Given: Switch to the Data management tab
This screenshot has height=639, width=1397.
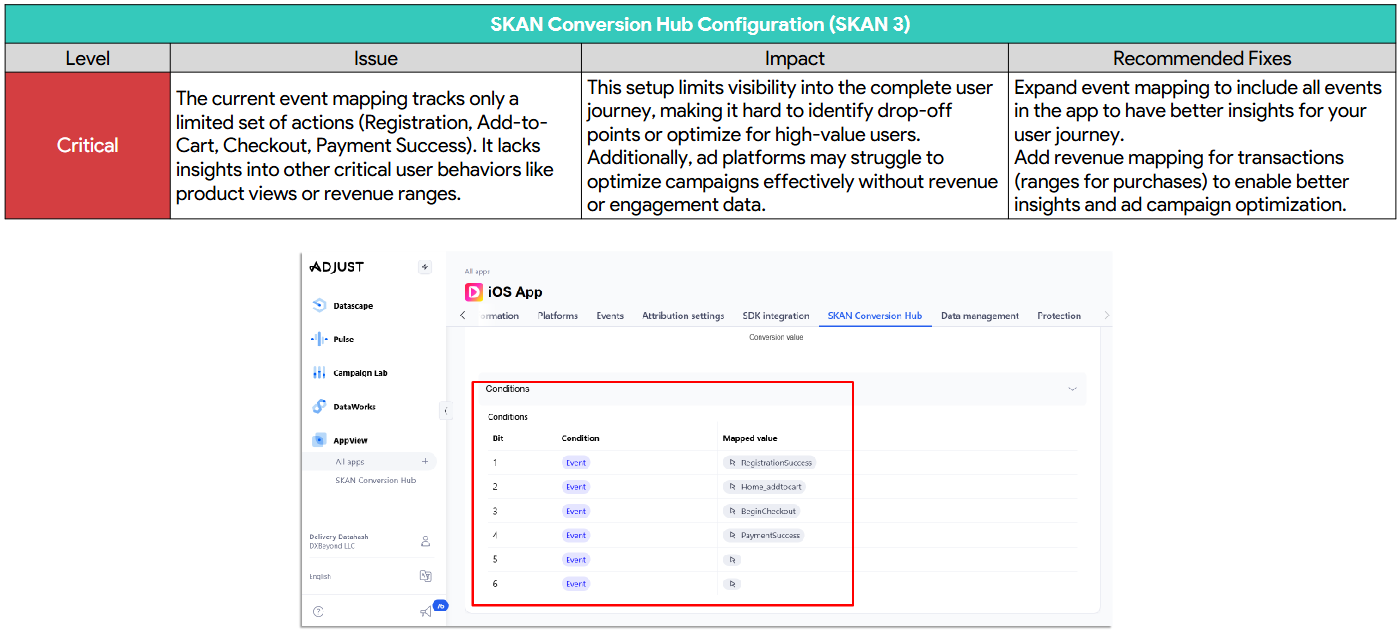Looking at the screenshot, I should tap(980, 316).
